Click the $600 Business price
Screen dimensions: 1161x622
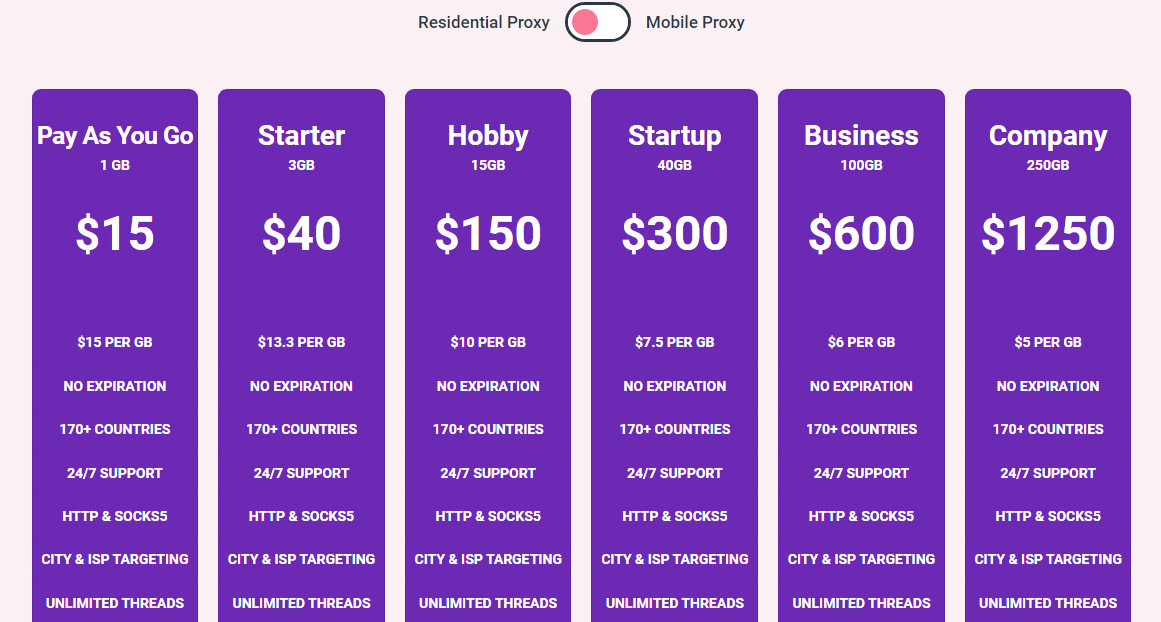861,233
